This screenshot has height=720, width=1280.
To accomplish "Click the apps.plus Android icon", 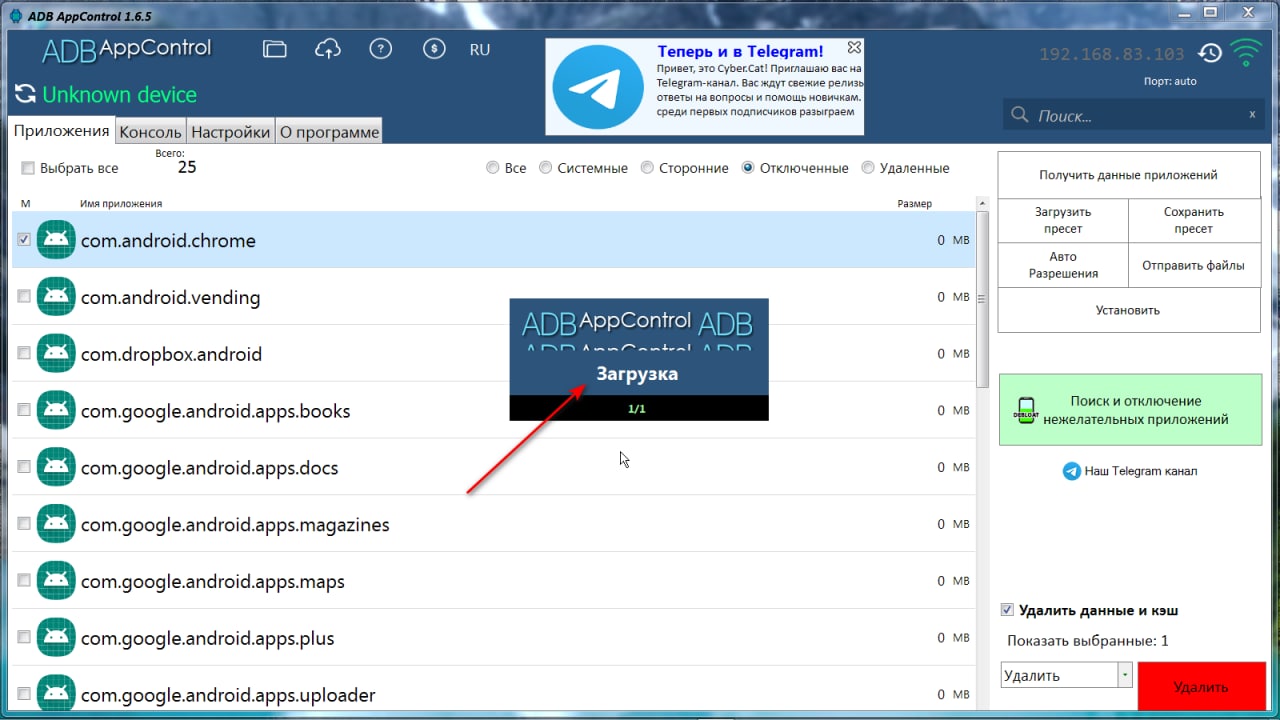I will point(56,638).
